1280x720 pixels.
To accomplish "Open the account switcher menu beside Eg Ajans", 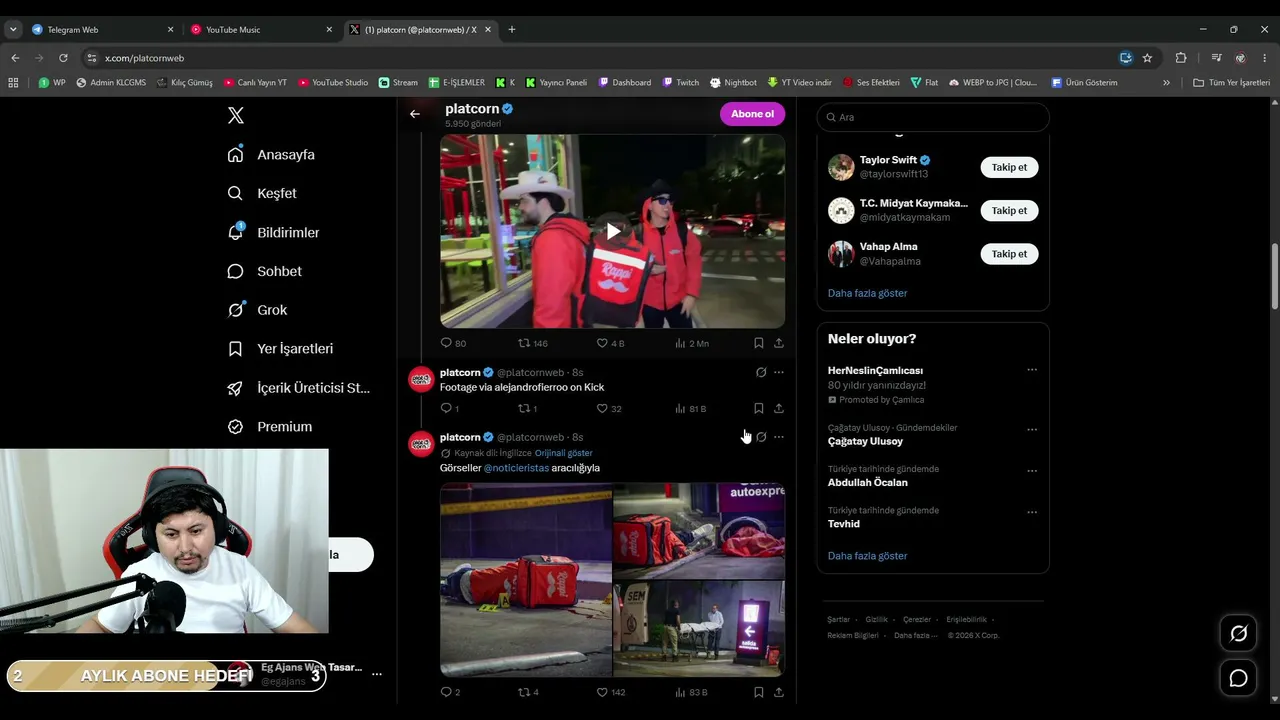I will [x=376, y=674].
